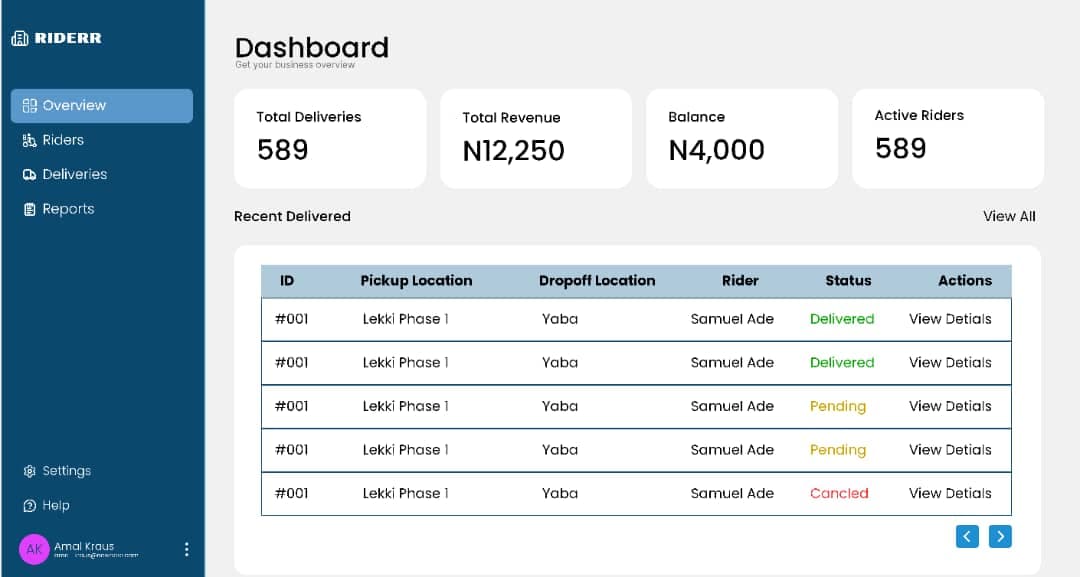Open the three-dot menu beside Amal Kraus
The image size is (1080, 577).
pyautogui.click(x=186, y=549)
